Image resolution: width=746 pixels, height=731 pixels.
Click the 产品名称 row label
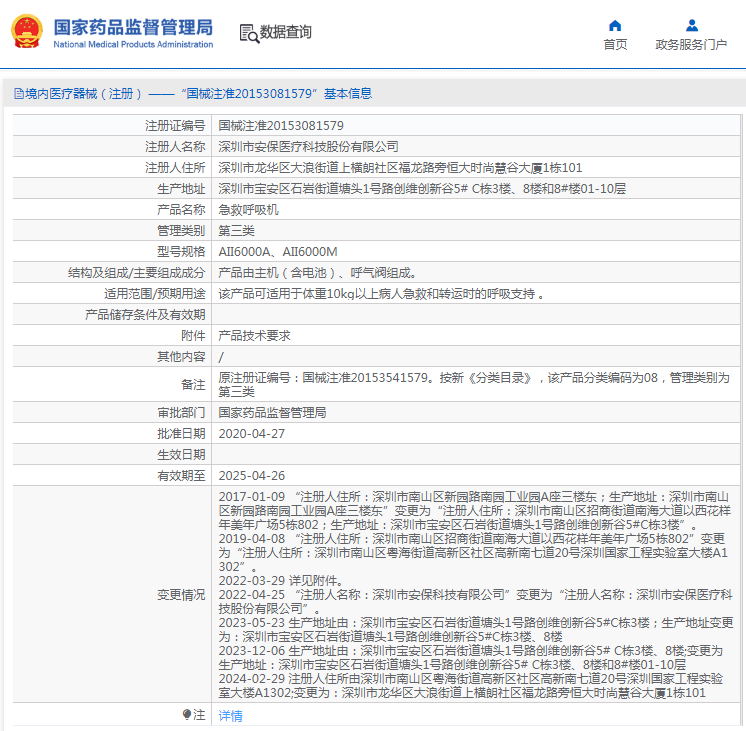181,209
